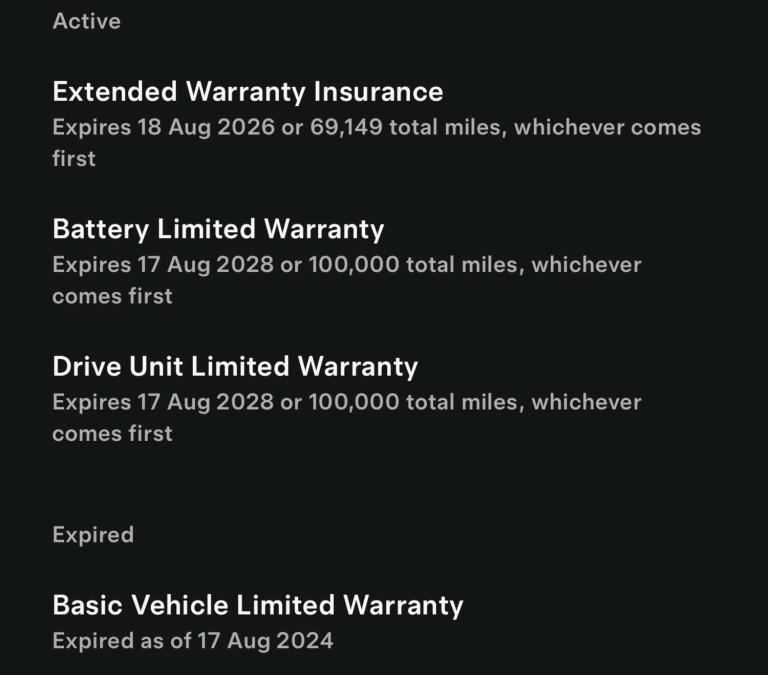
Task: Click "Drive Unit" in the warranty title
Action: click(118, 366)
